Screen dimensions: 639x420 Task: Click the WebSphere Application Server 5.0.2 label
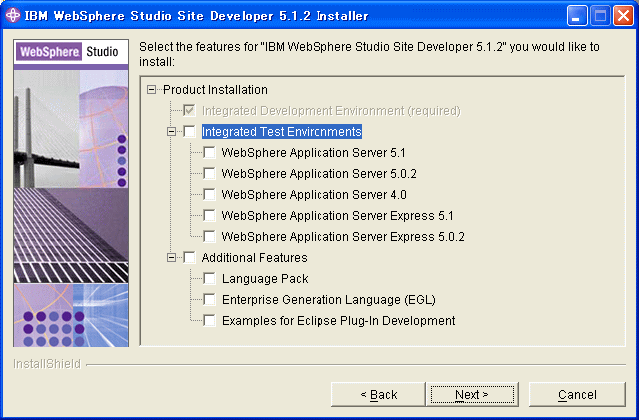[319, 174]
